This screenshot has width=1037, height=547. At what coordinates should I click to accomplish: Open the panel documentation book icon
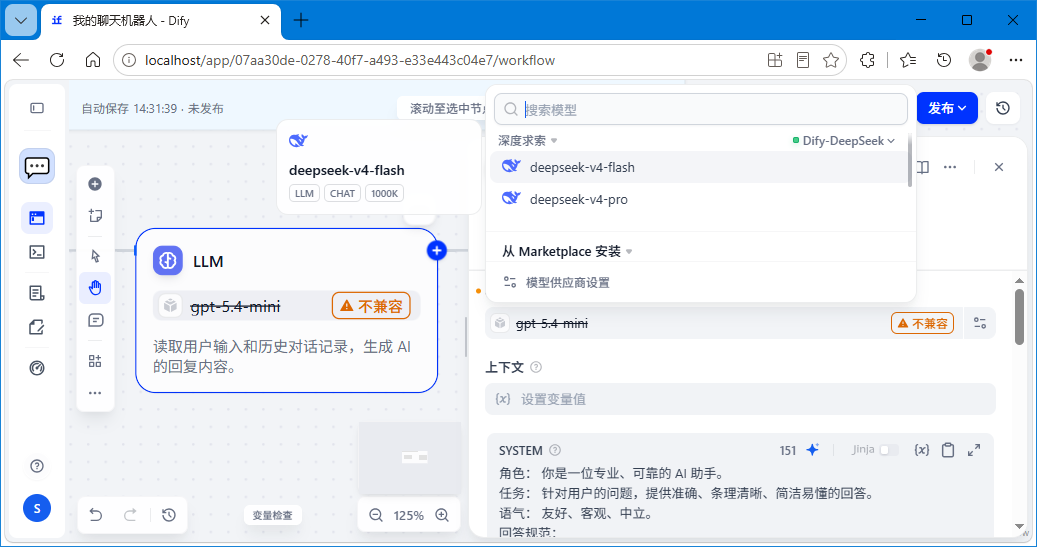(923, 167)
